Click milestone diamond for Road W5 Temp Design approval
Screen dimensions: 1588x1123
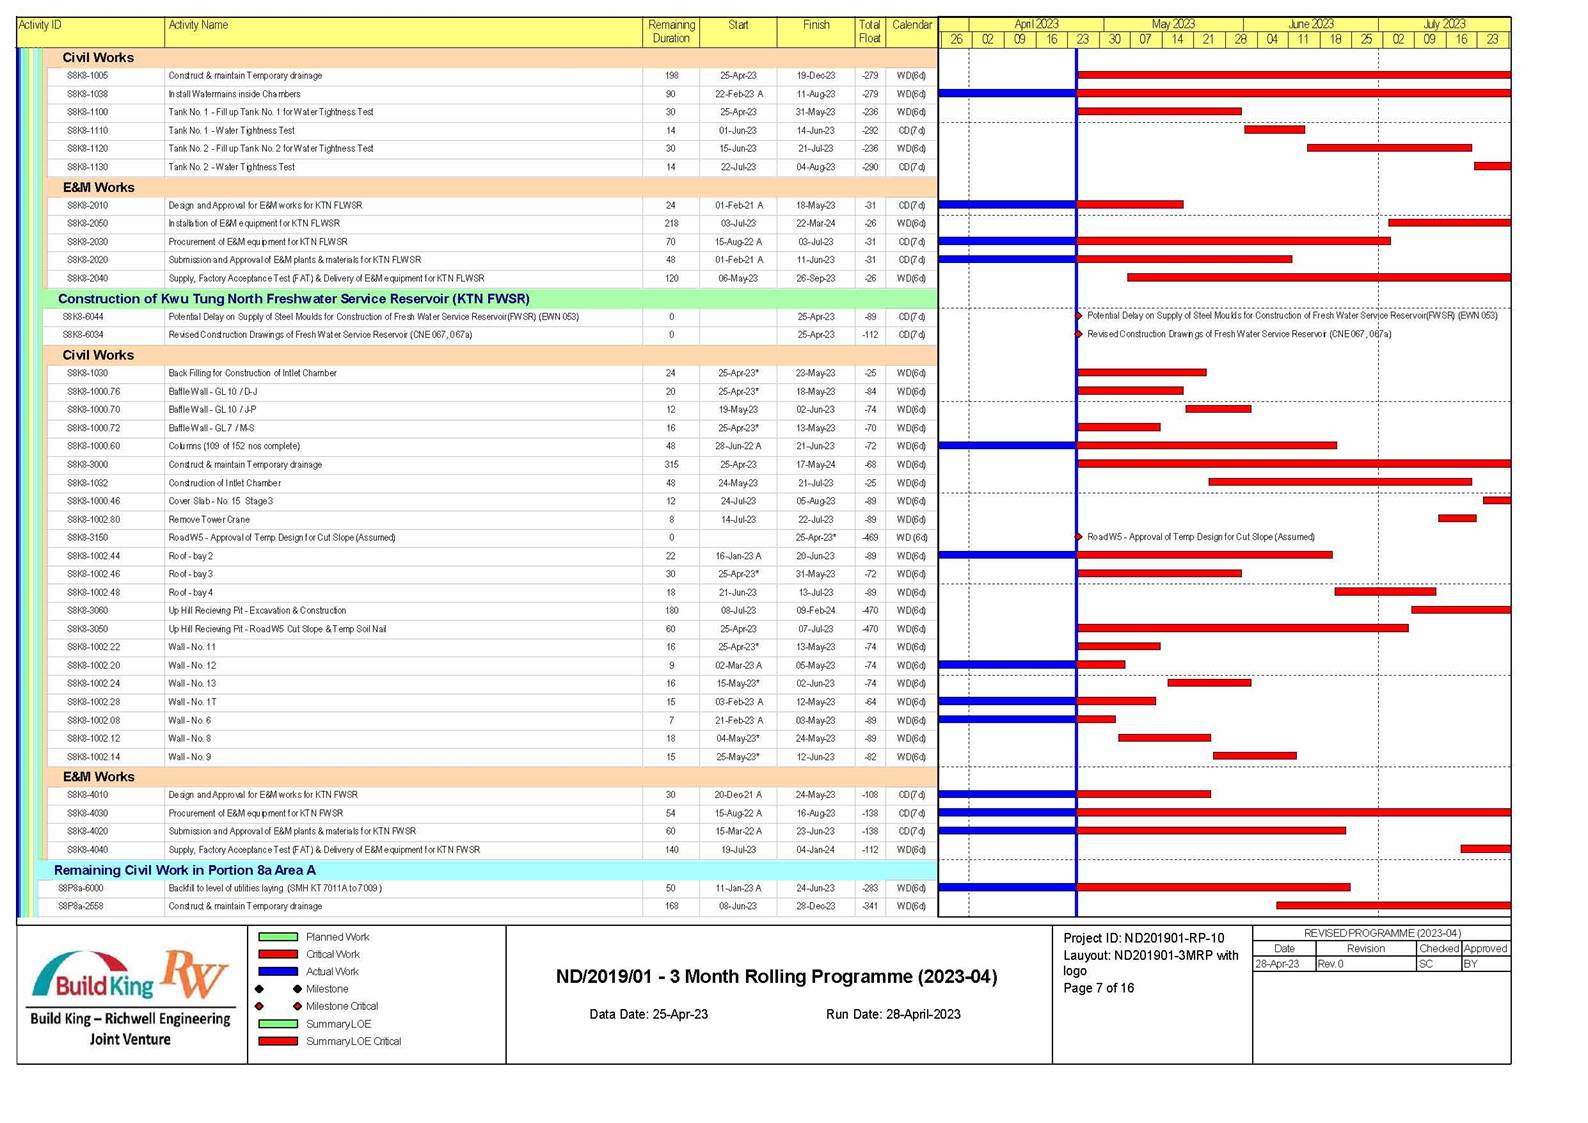point(1078,537)
